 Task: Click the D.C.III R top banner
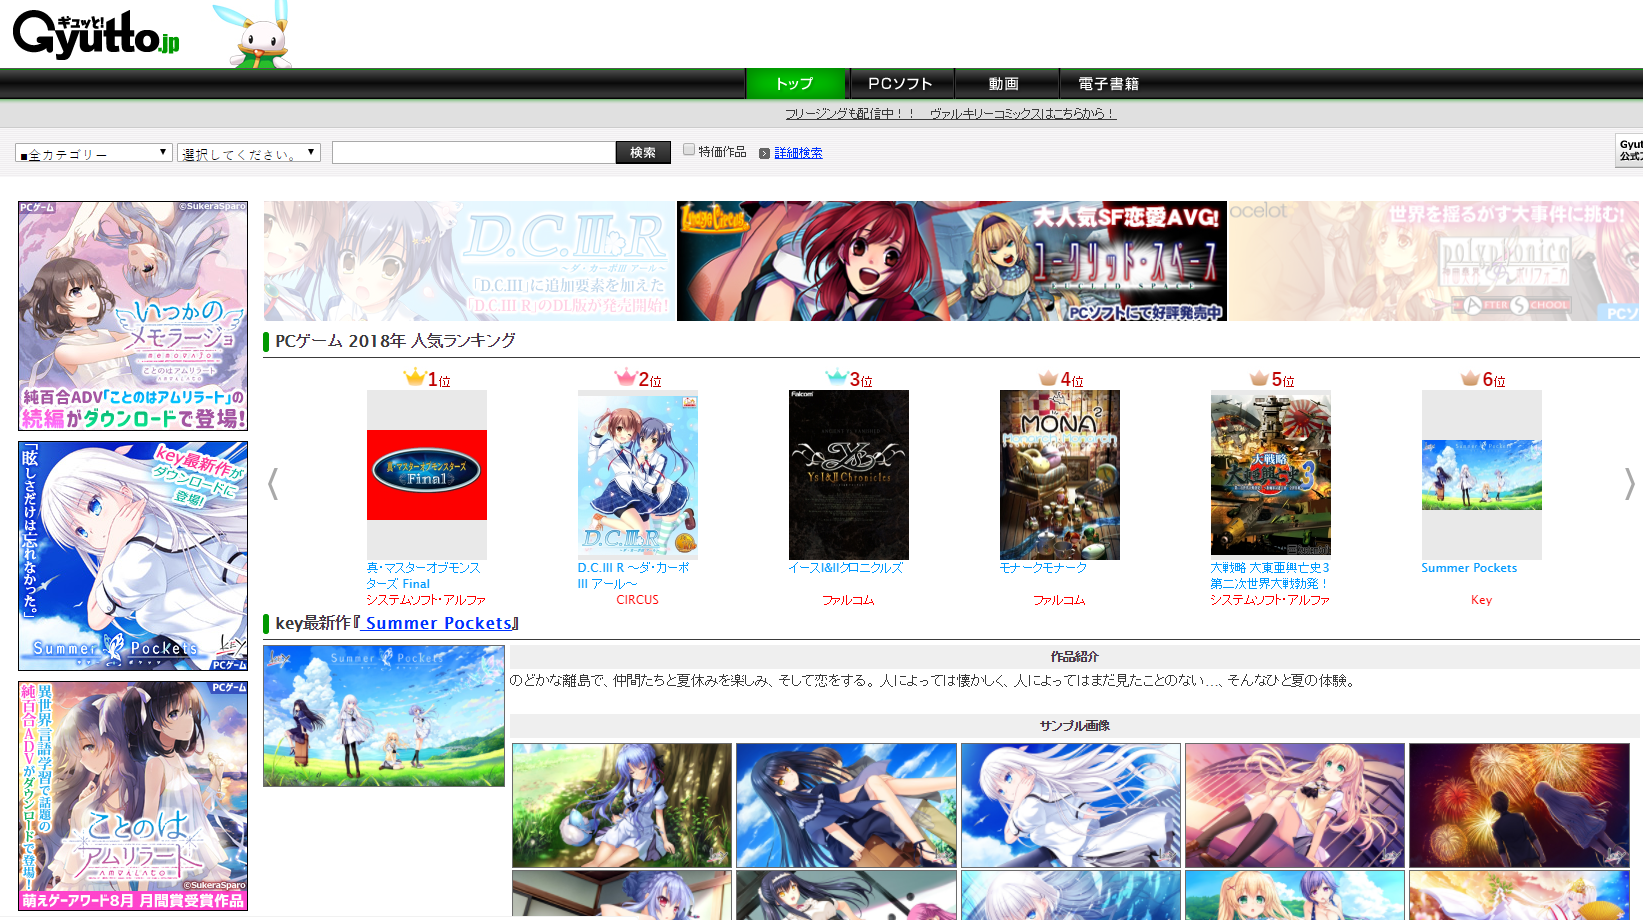click(x=469, y=261)
